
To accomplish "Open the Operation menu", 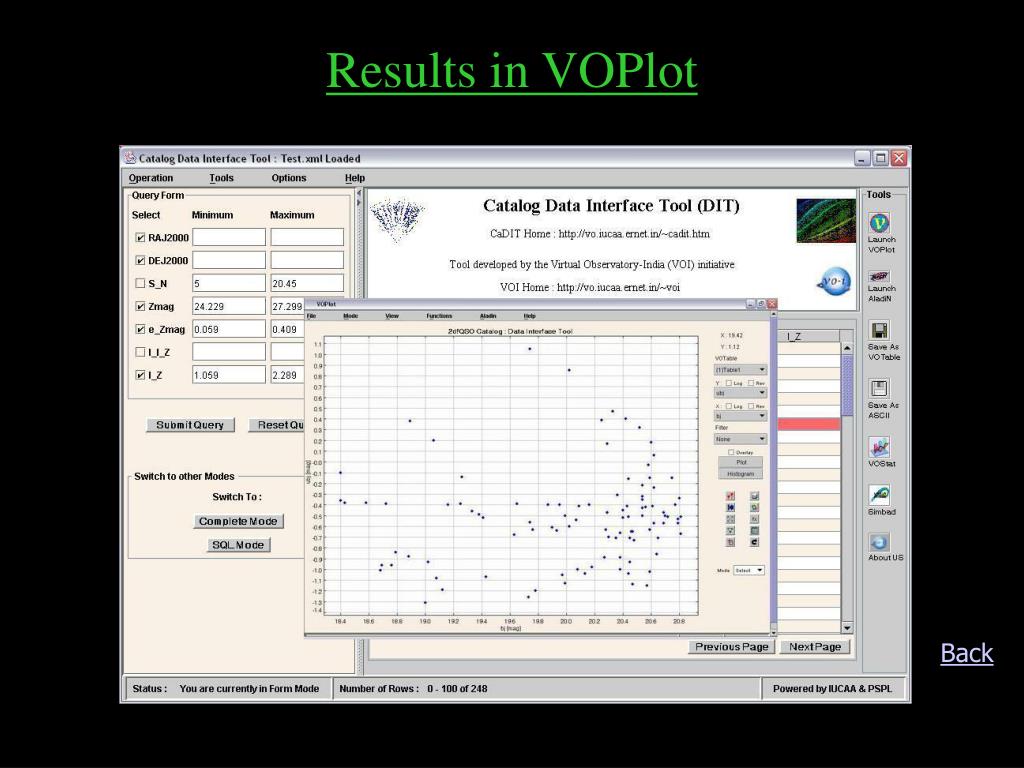I will (x=151, y=178).
